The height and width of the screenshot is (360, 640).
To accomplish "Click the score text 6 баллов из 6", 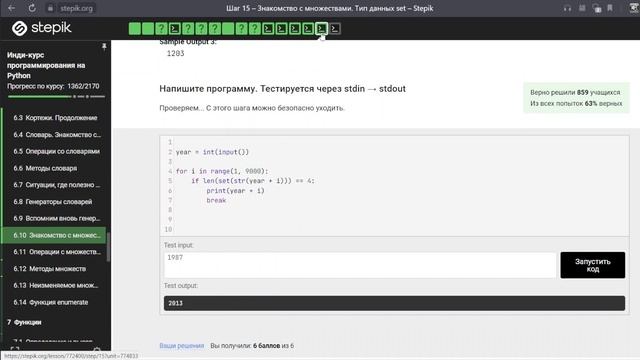I will pyautogui.click(x=273, y=345).
